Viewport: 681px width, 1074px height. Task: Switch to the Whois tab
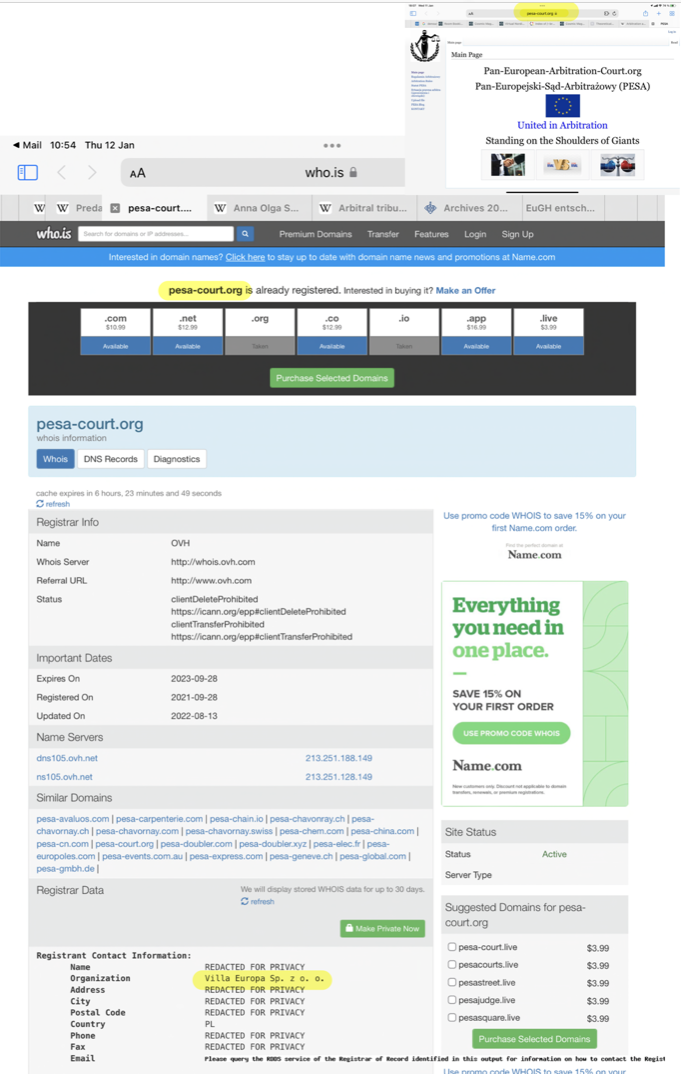tap(55, 459)
